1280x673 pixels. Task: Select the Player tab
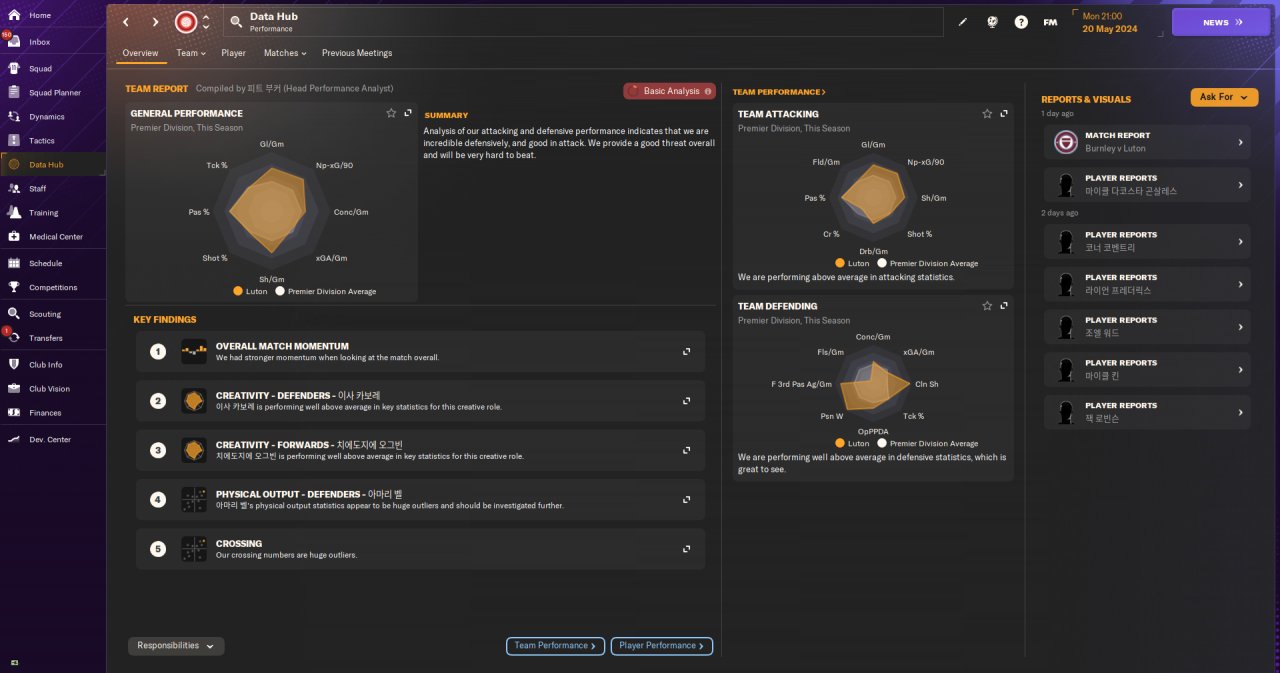tap(233, 53)
